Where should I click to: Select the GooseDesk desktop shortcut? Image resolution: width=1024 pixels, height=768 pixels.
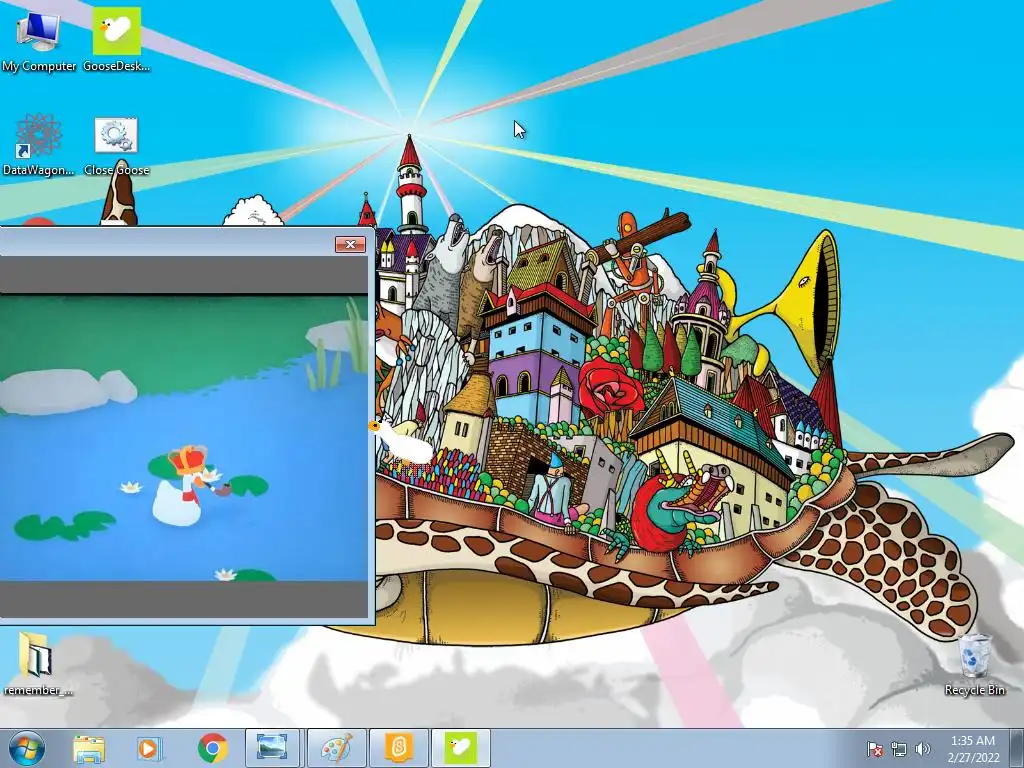[117, 40]
